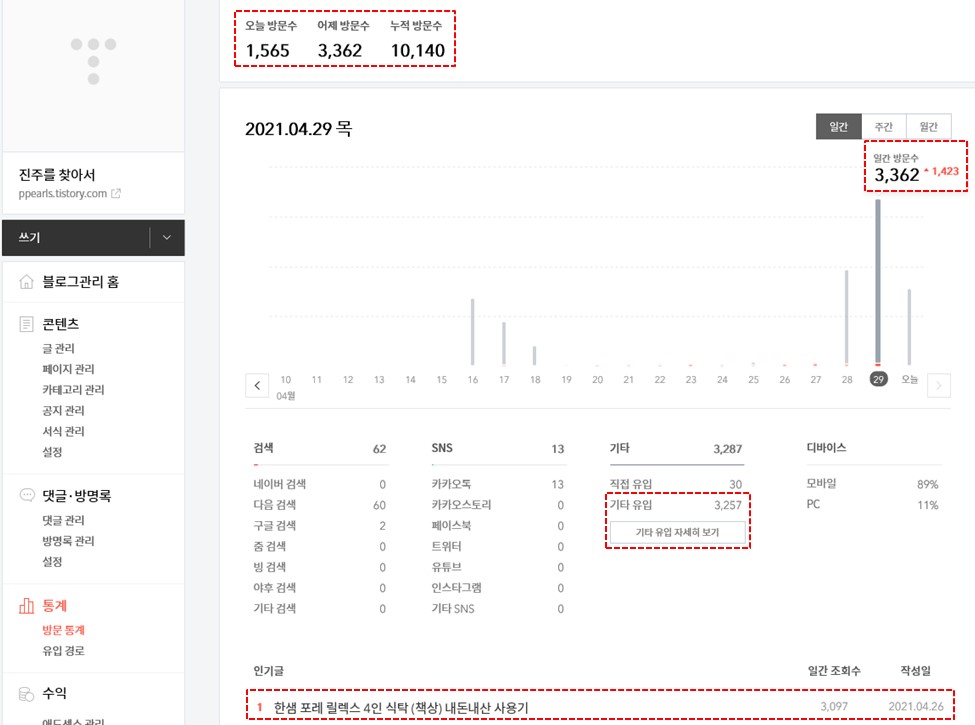Select date 29 on the chart axis
Image resolution: width=975 pixels, height=725 pixels.
(x=878, y=379)
